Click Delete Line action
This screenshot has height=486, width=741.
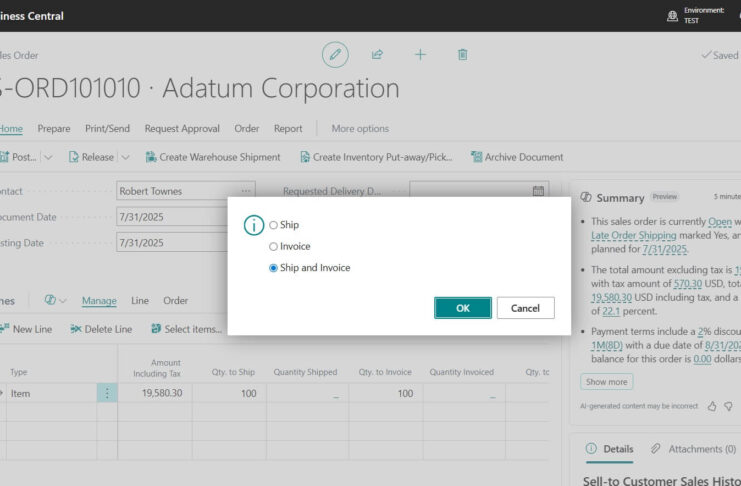(101, 329)
